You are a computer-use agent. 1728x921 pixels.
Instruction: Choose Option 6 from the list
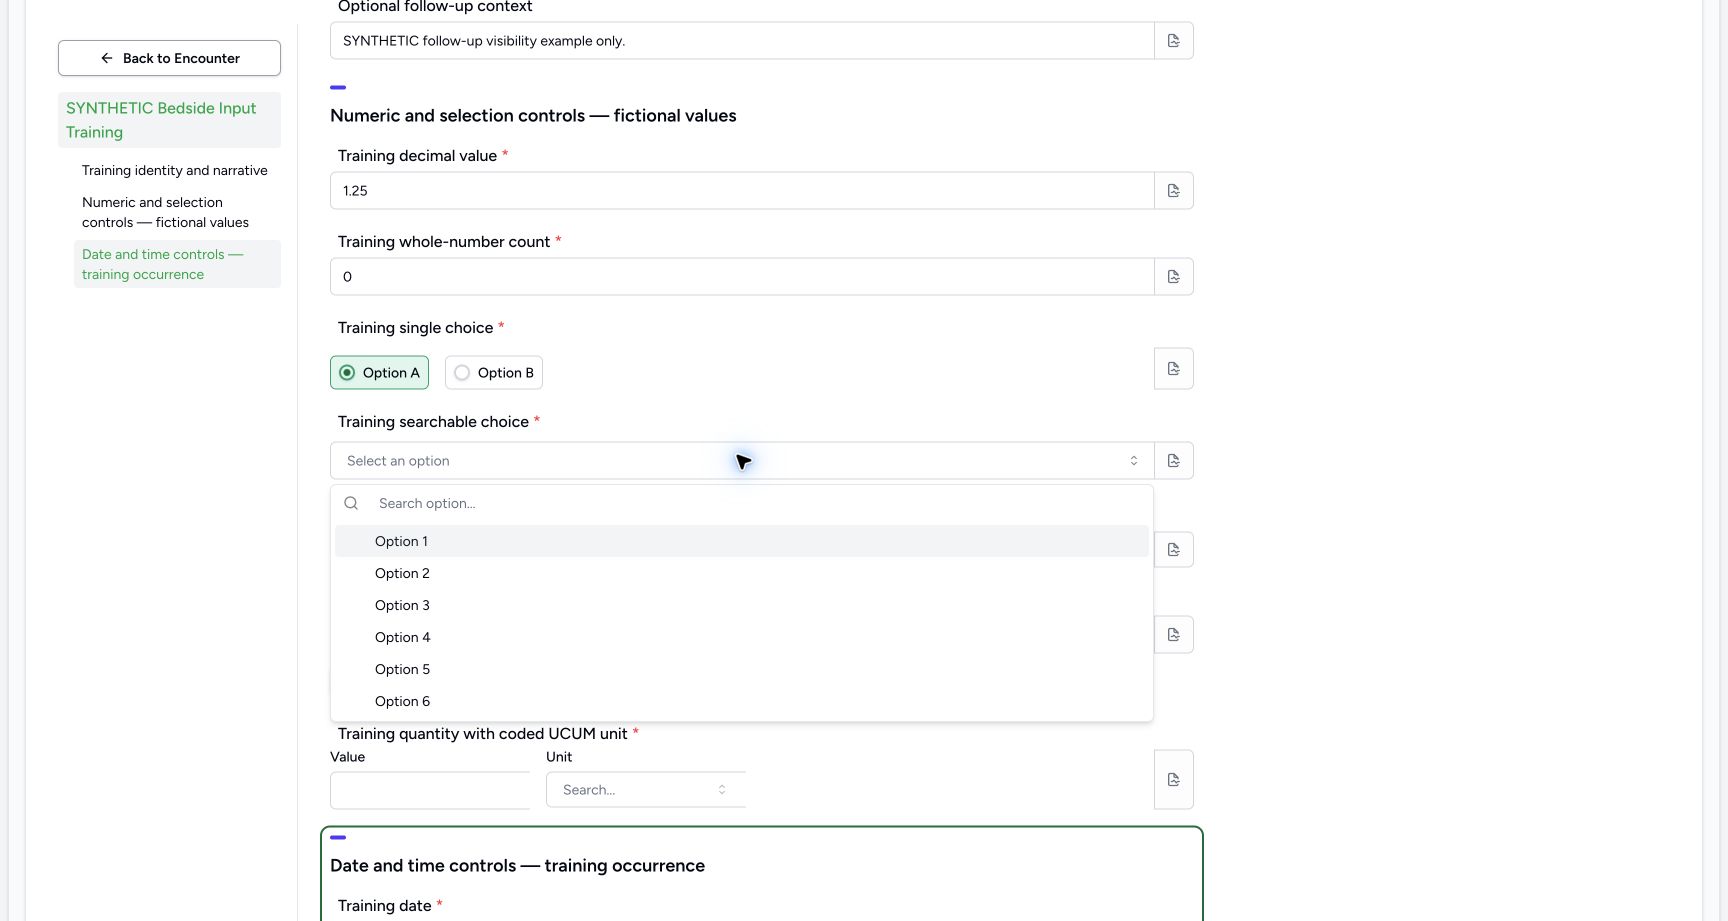click(x=742, y=701)
